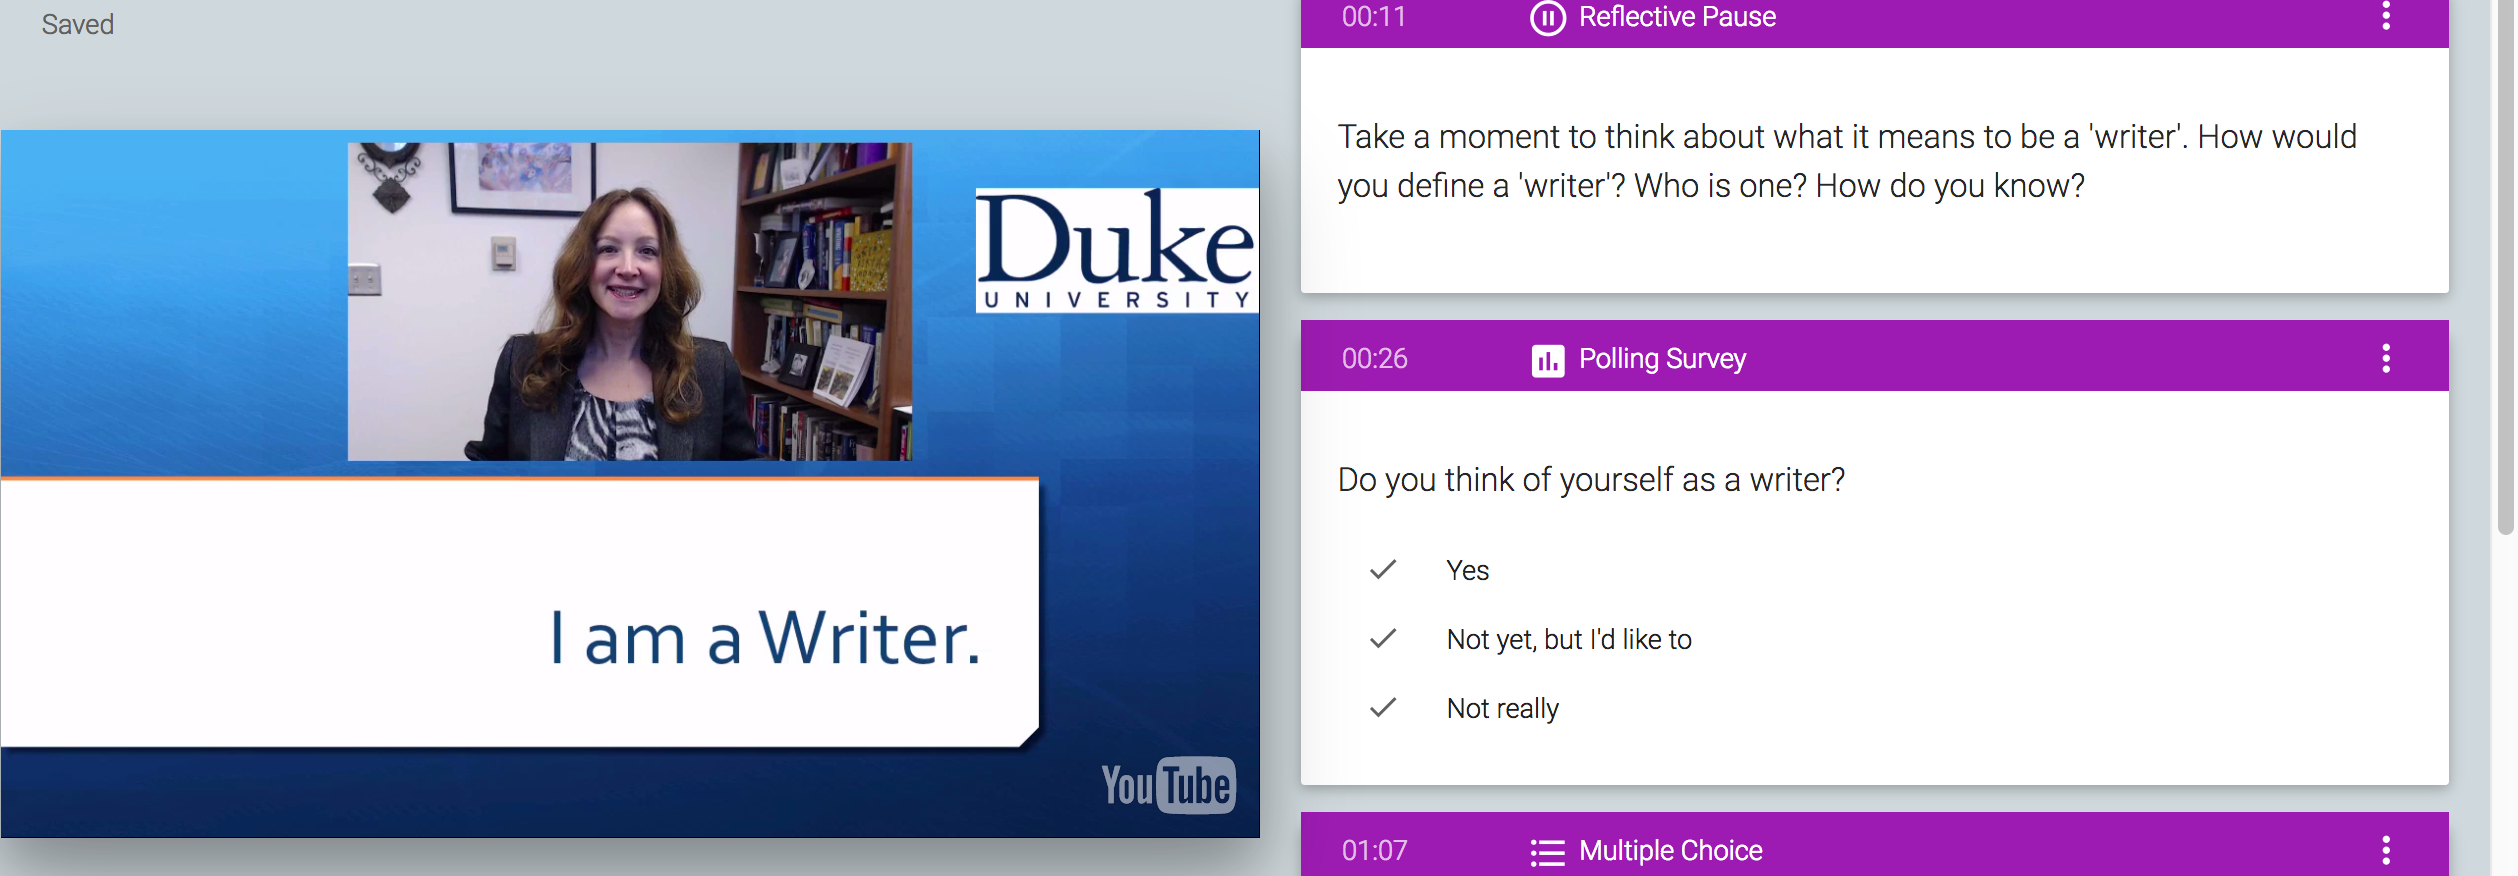Image resolution: width=2518 pixels, height=876 pixels.
Task: Open Reflective Pause three-dot options menu
Action: (2386, 16)
